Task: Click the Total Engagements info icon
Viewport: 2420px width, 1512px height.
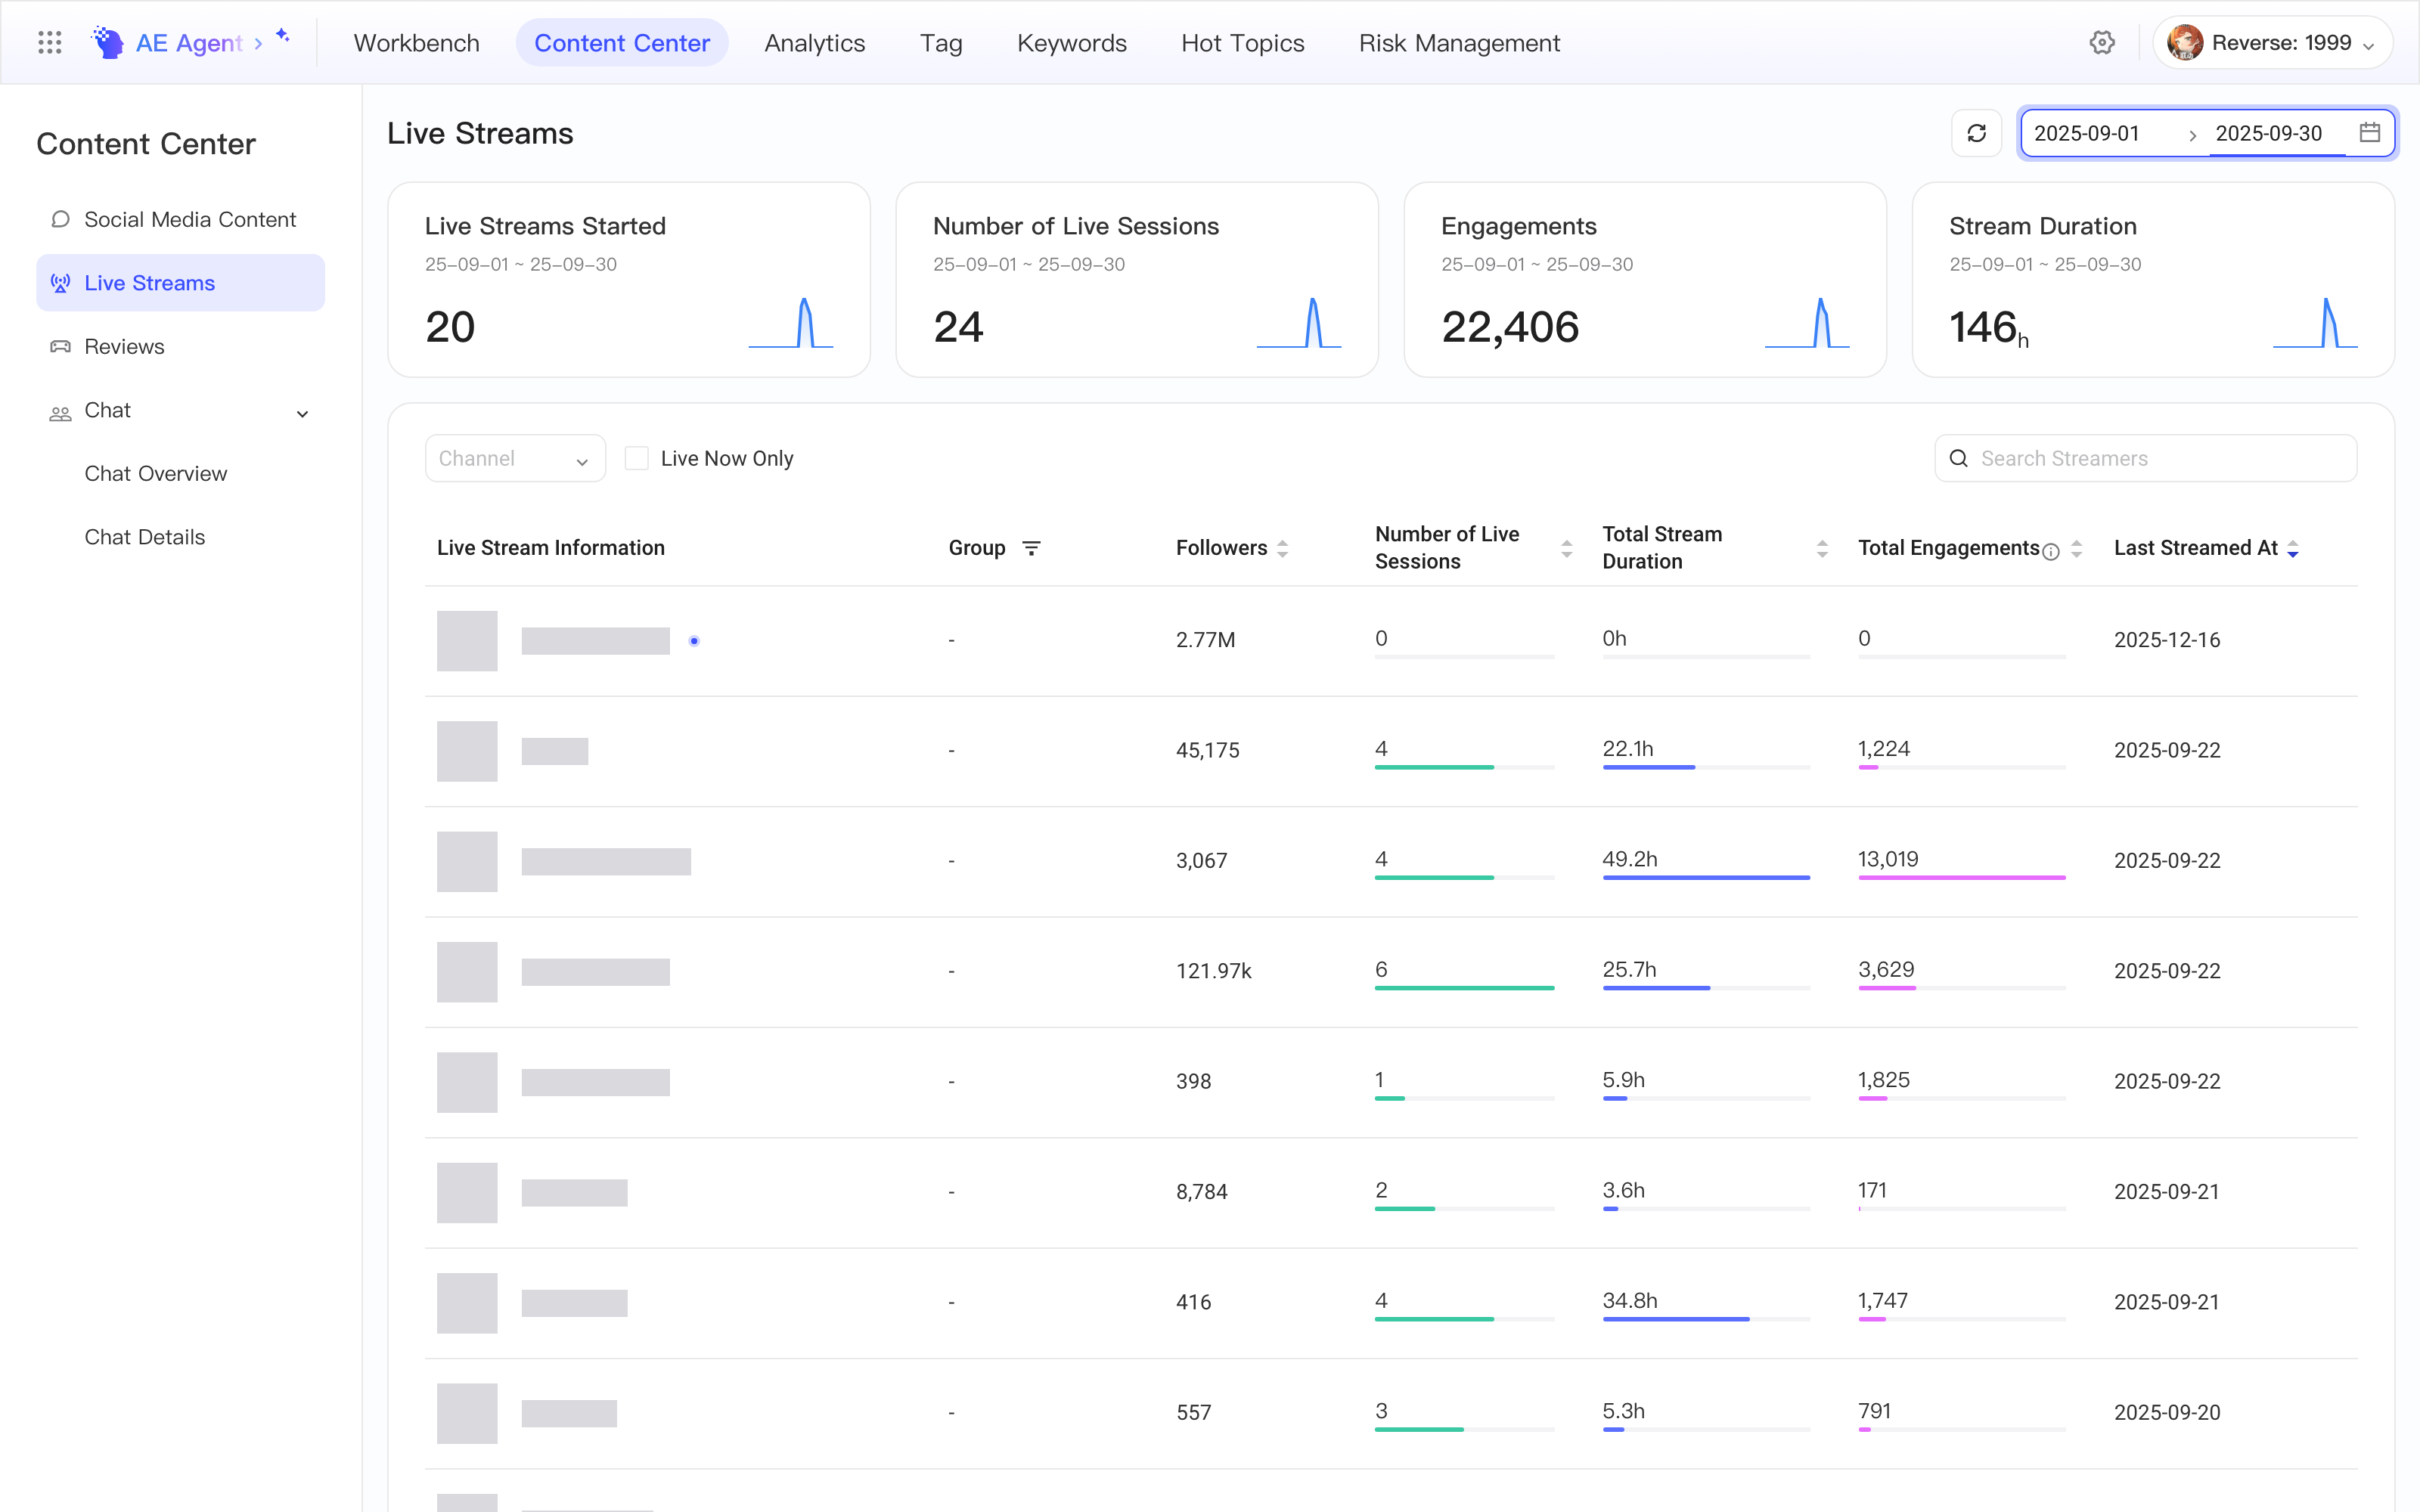Action: pyautogui.click(x=2051, y=552)
